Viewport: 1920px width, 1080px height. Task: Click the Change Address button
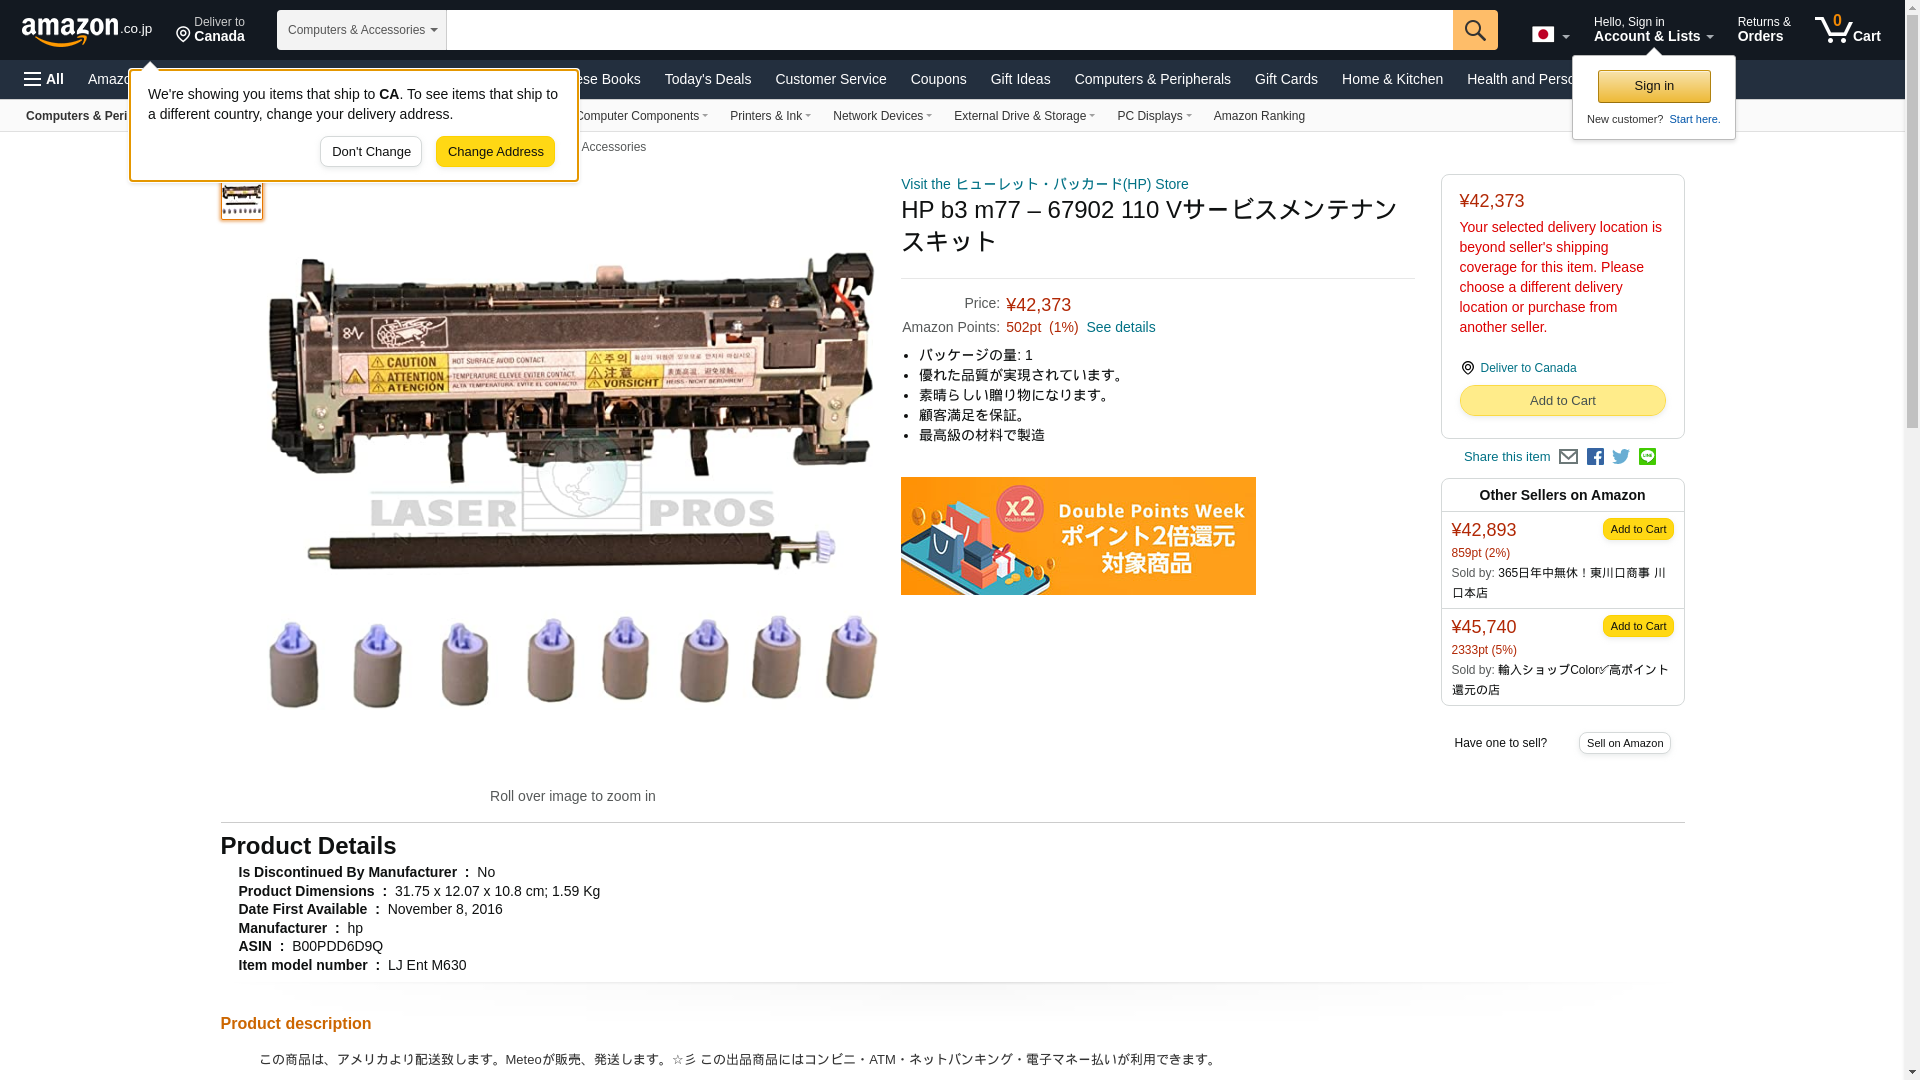click(x=495, y=152)
